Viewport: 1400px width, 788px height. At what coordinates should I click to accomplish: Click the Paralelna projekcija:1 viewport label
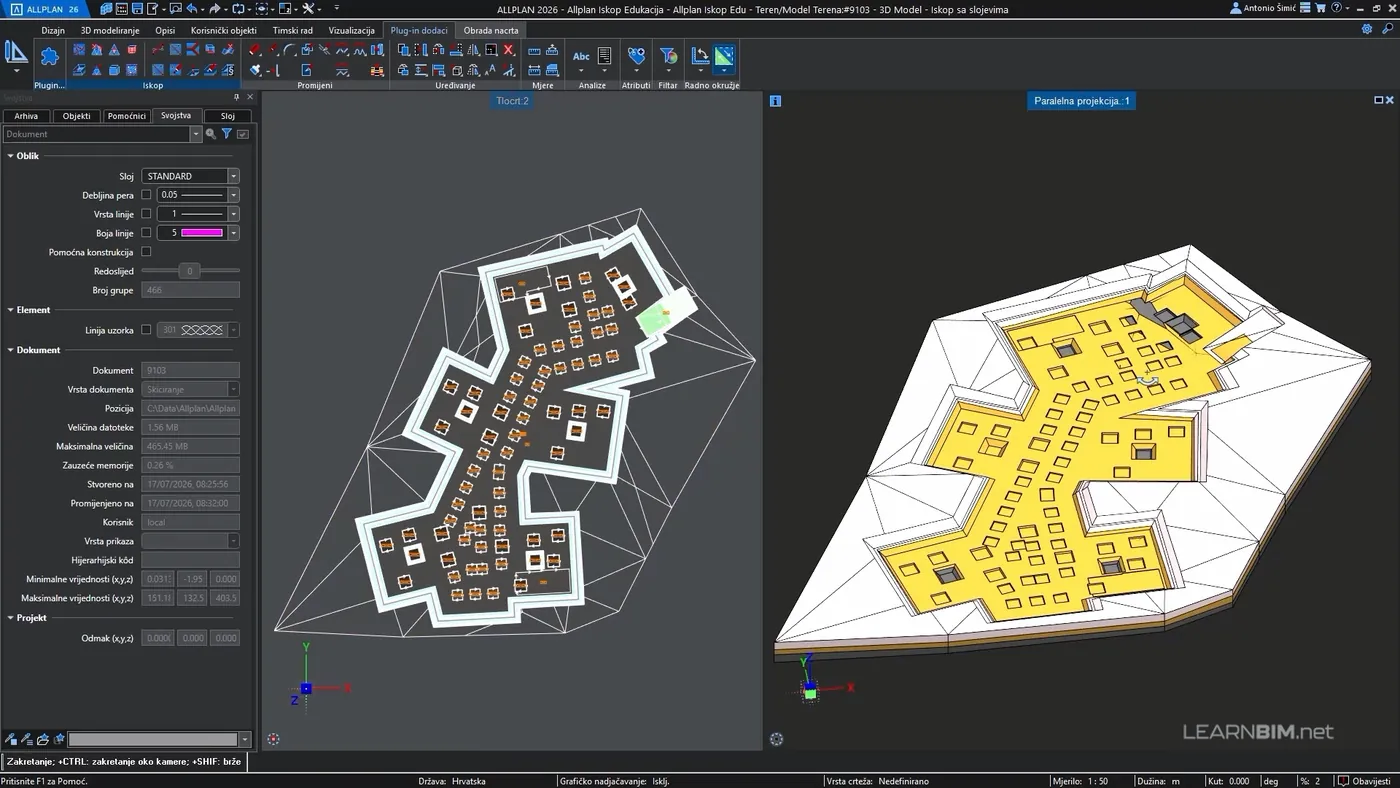click(x=1082, y=101)
